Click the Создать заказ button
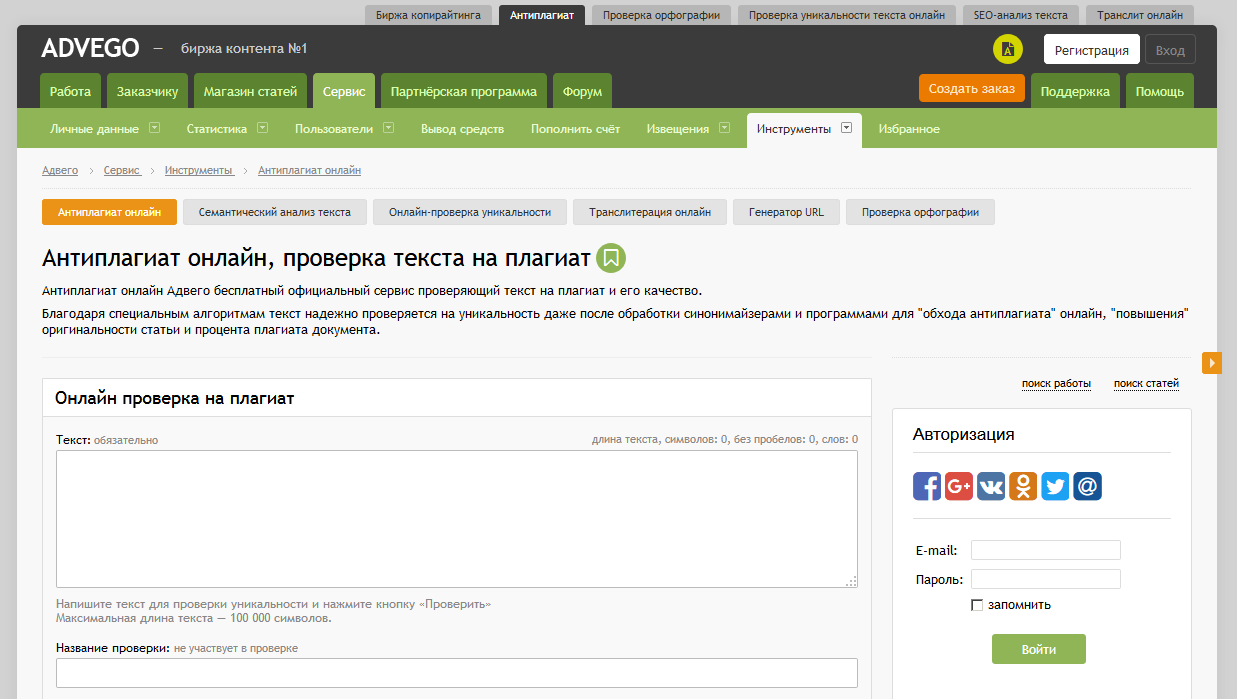The width and height of the screenshot is (1237, 699). click(971, 88)
